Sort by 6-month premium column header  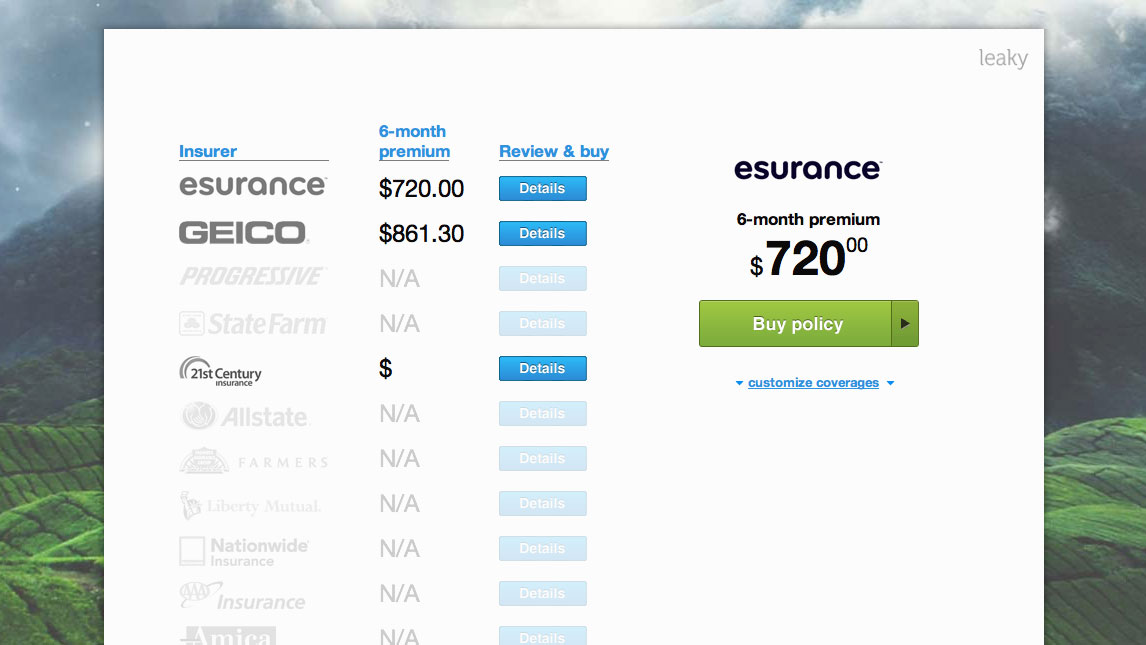coord(414,142)
